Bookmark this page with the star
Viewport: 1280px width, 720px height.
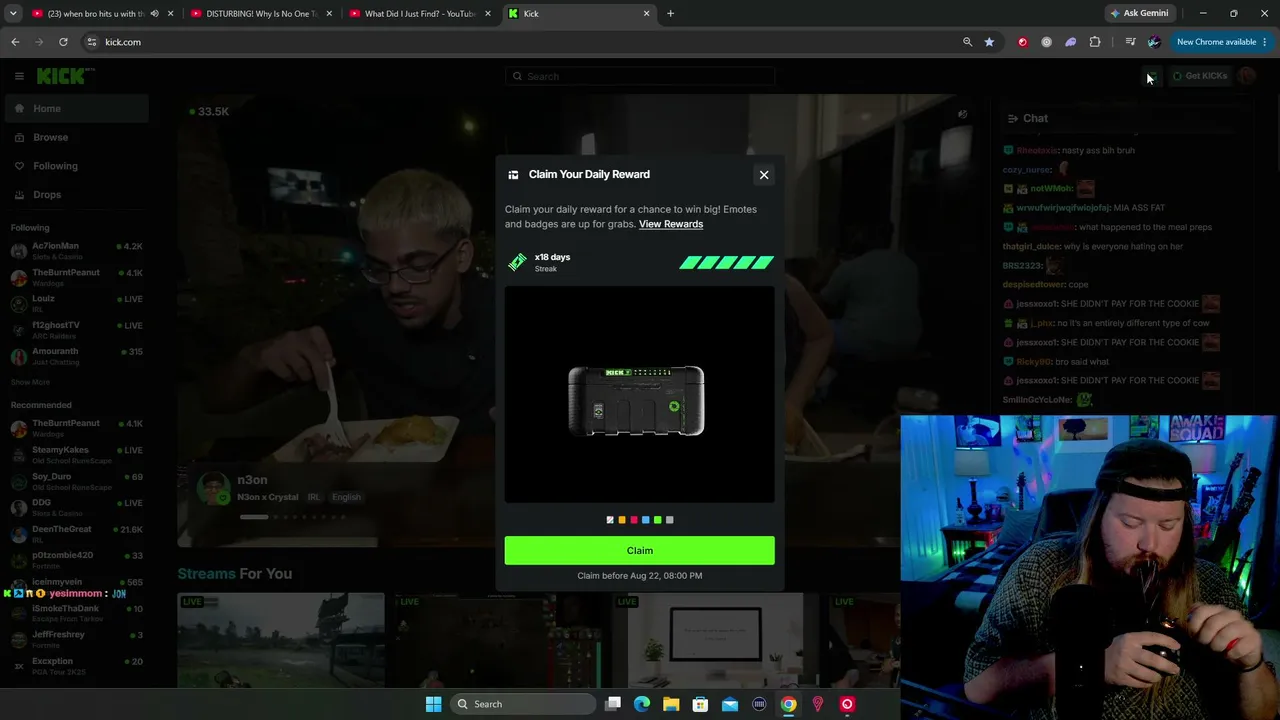click(x=989, y=42)
